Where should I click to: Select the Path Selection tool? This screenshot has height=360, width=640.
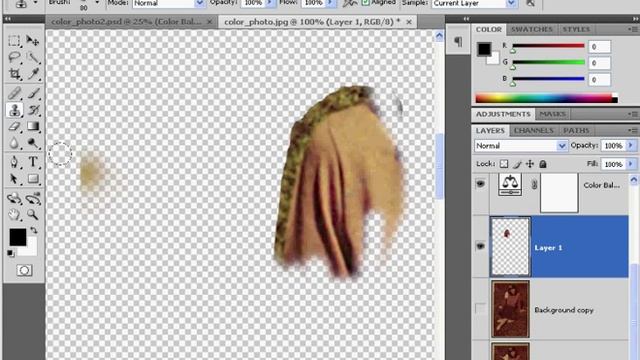pyautogui.click(x=14, y=179)
